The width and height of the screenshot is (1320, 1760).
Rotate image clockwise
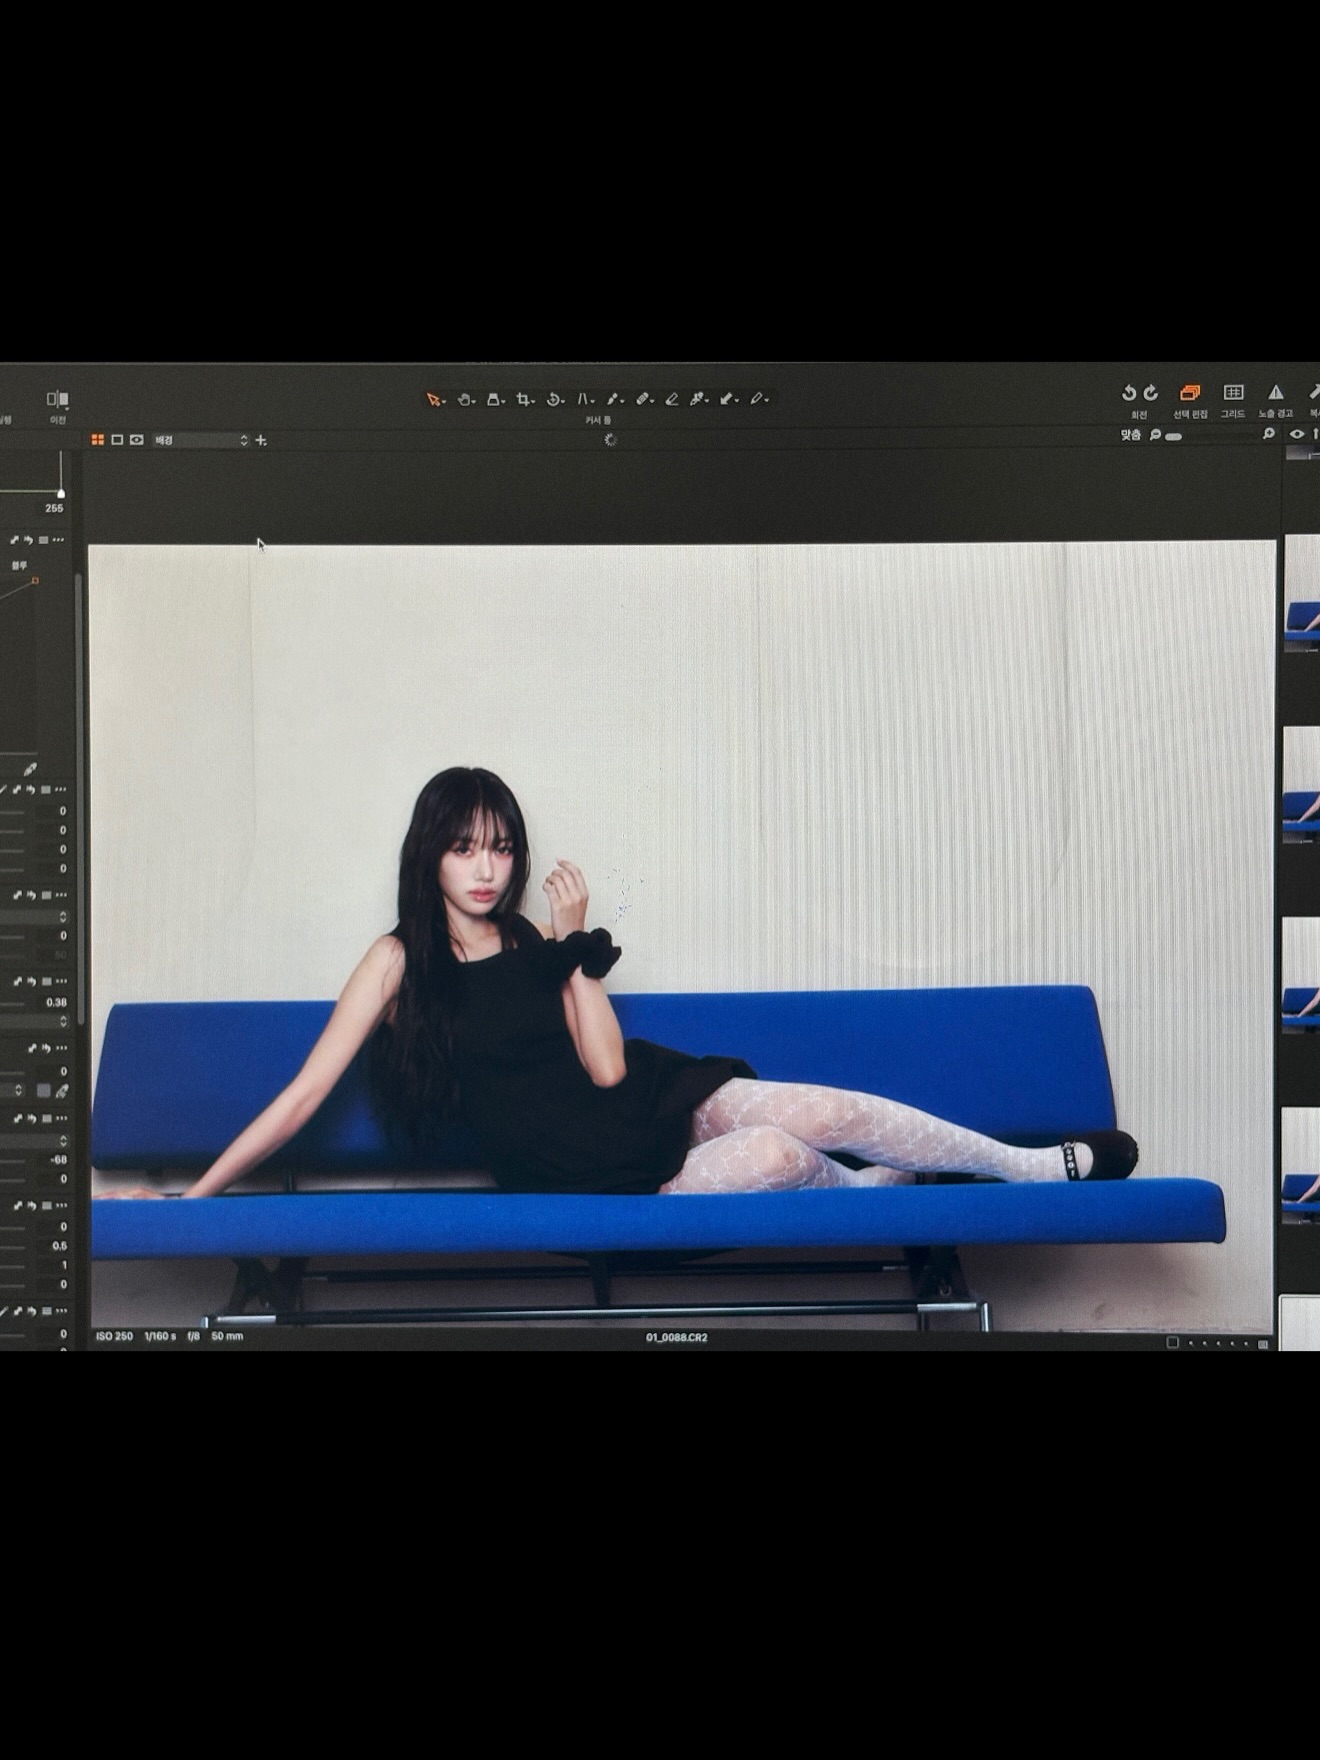click(x=1151, y=393)
